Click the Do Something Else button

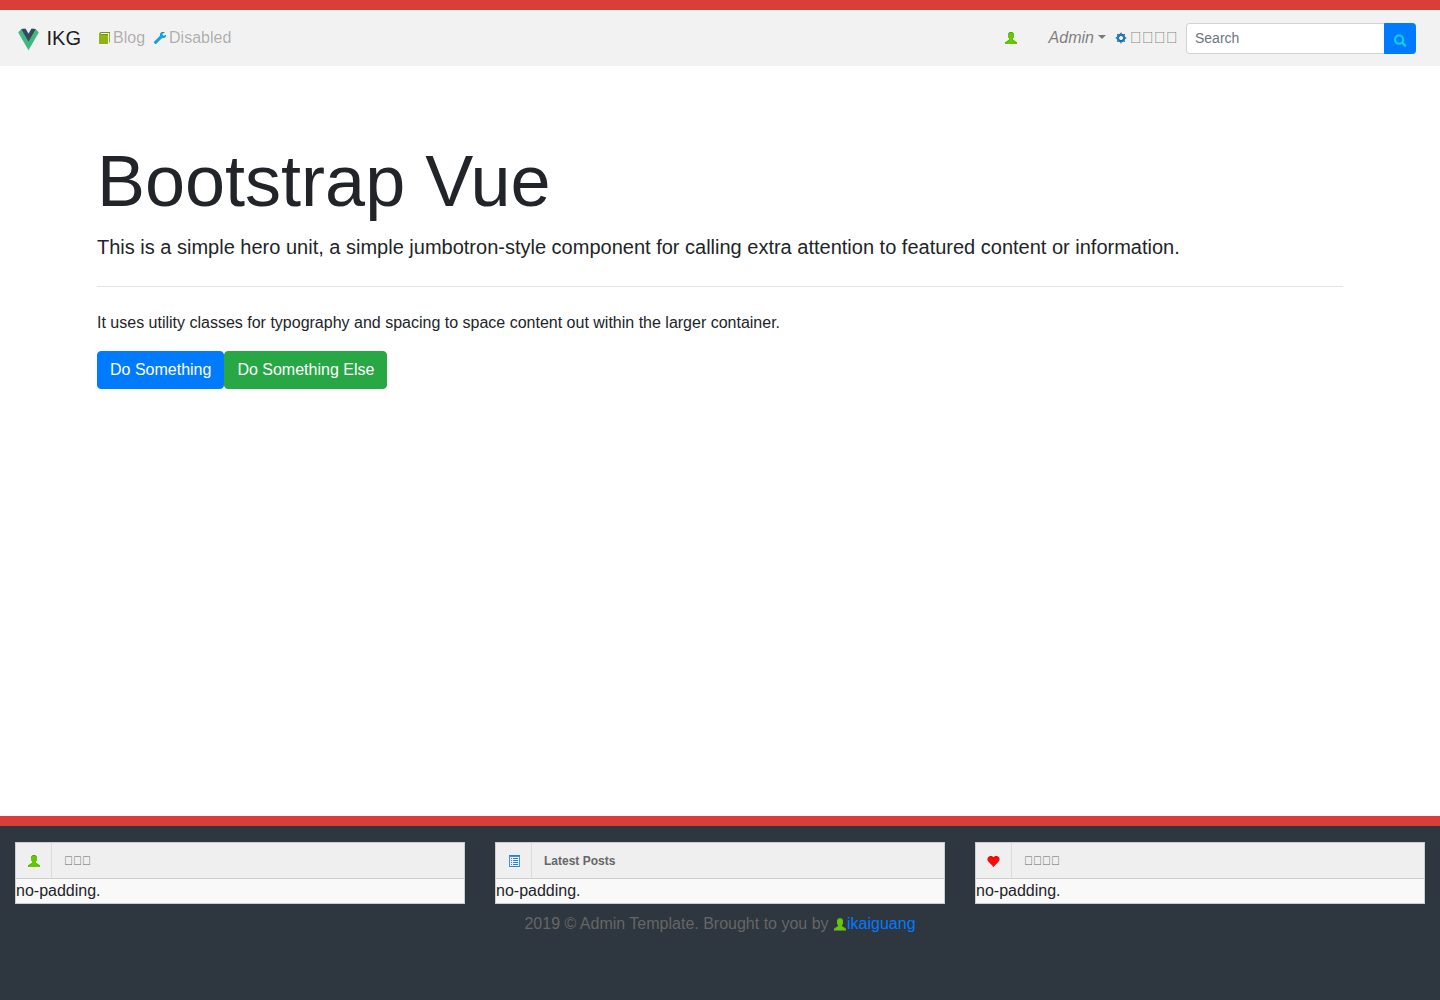(x=305, y=370)
